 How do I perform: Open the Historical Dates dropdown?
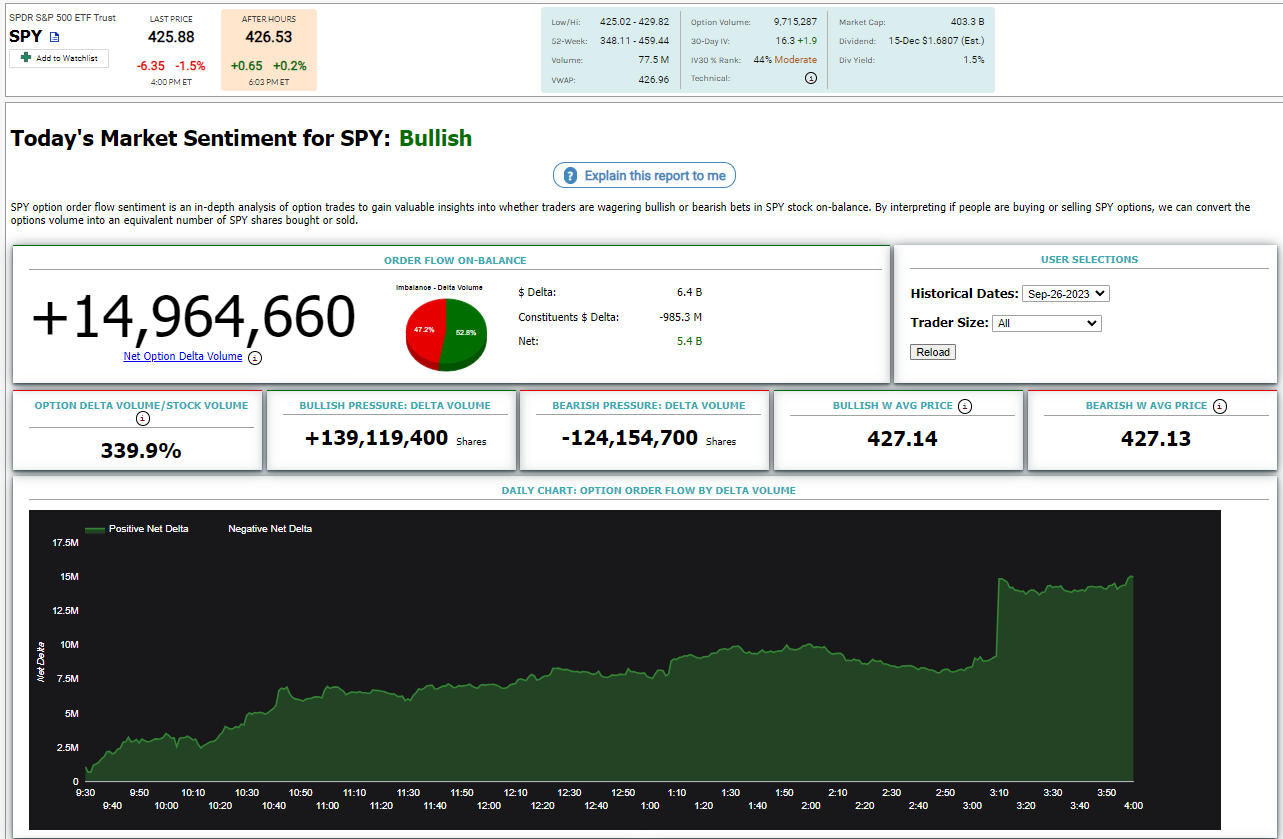pyautogui.click(x=1066, y=294)
